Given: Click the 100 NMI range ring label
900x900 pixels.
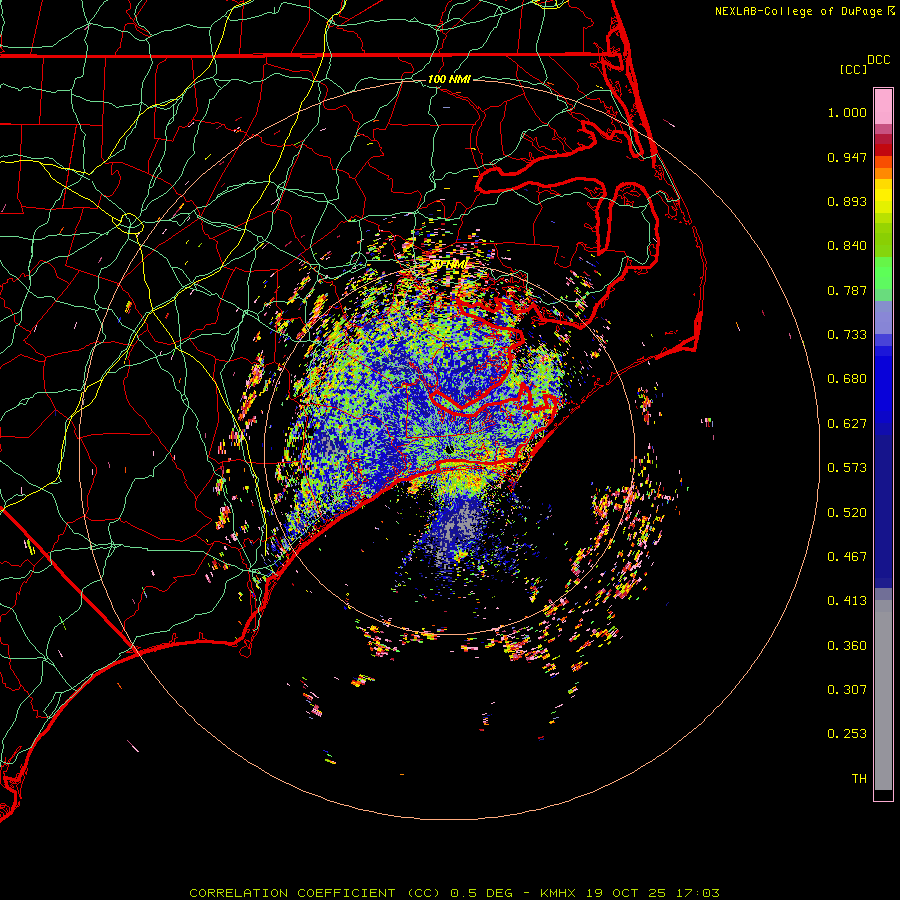Looking at the screenshot, I should [449, 79].
